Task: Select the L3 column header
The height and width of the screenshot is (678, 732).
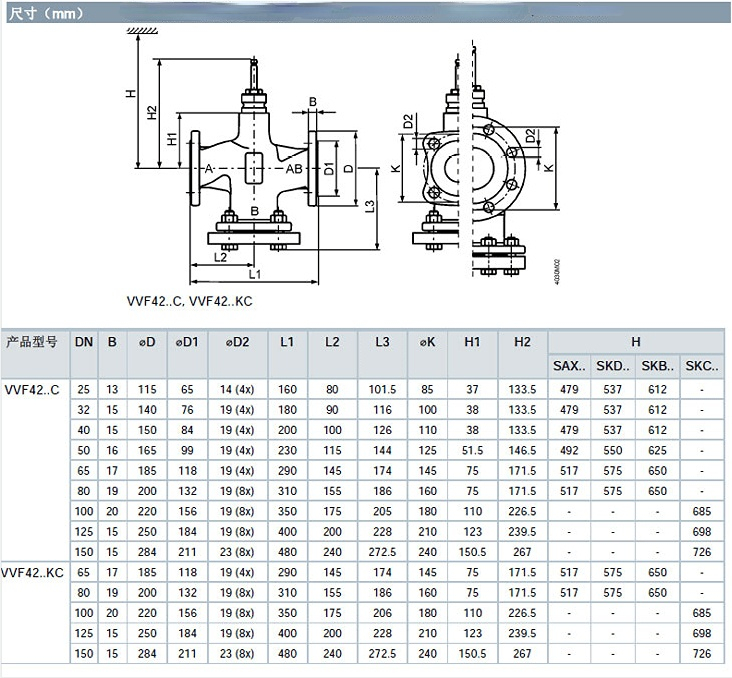Action: tap(383, 341)
